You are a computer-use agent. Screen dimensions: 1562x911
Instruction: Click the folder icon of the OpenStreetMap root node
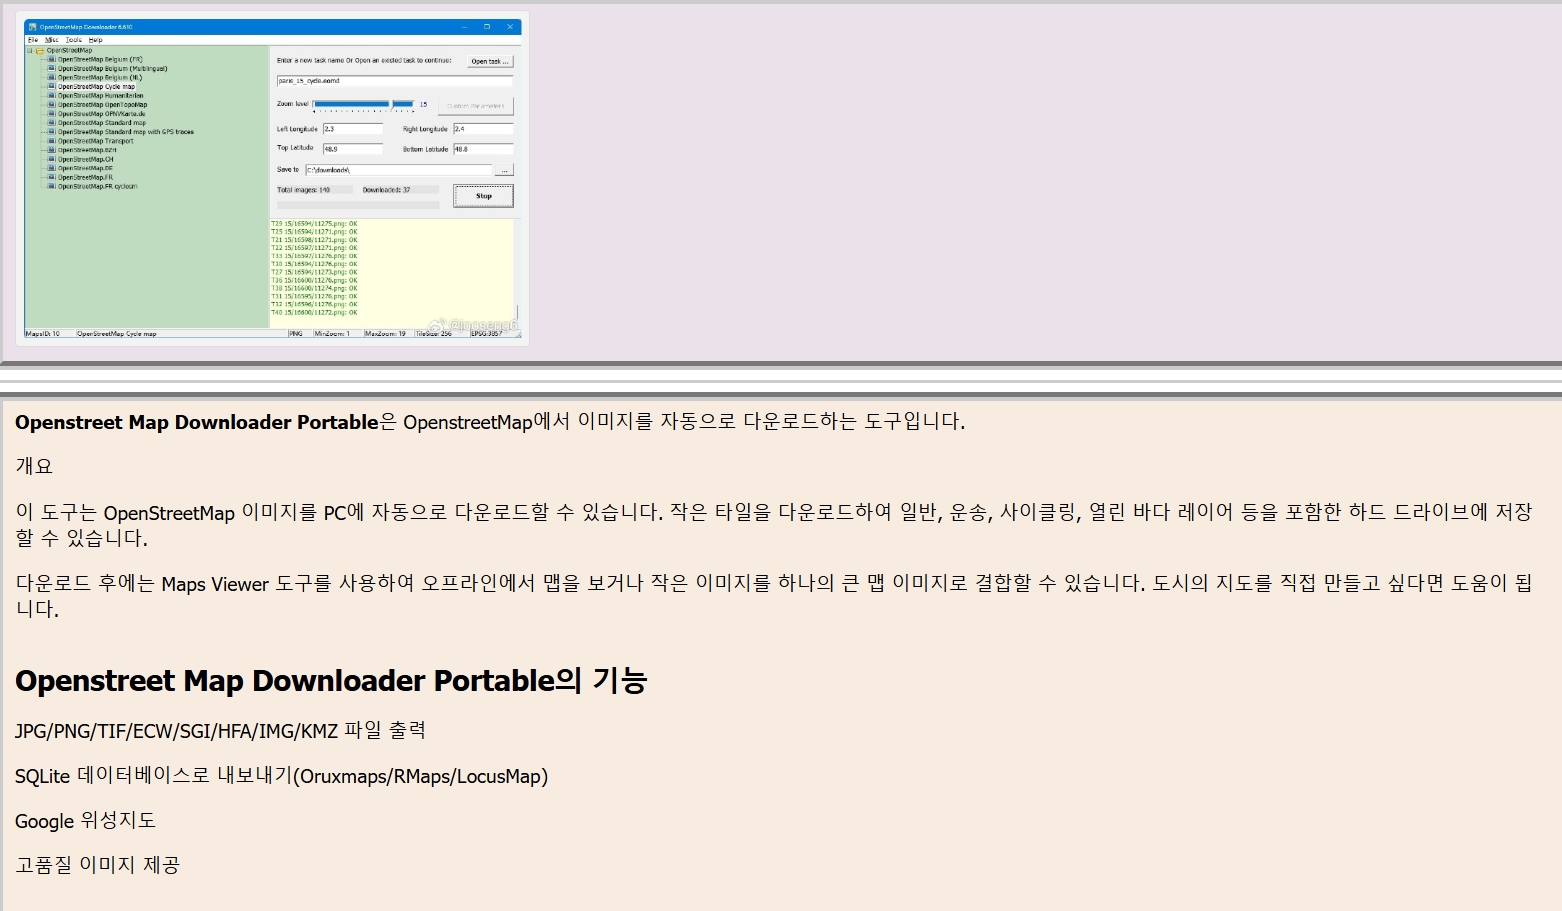point(40,50)
